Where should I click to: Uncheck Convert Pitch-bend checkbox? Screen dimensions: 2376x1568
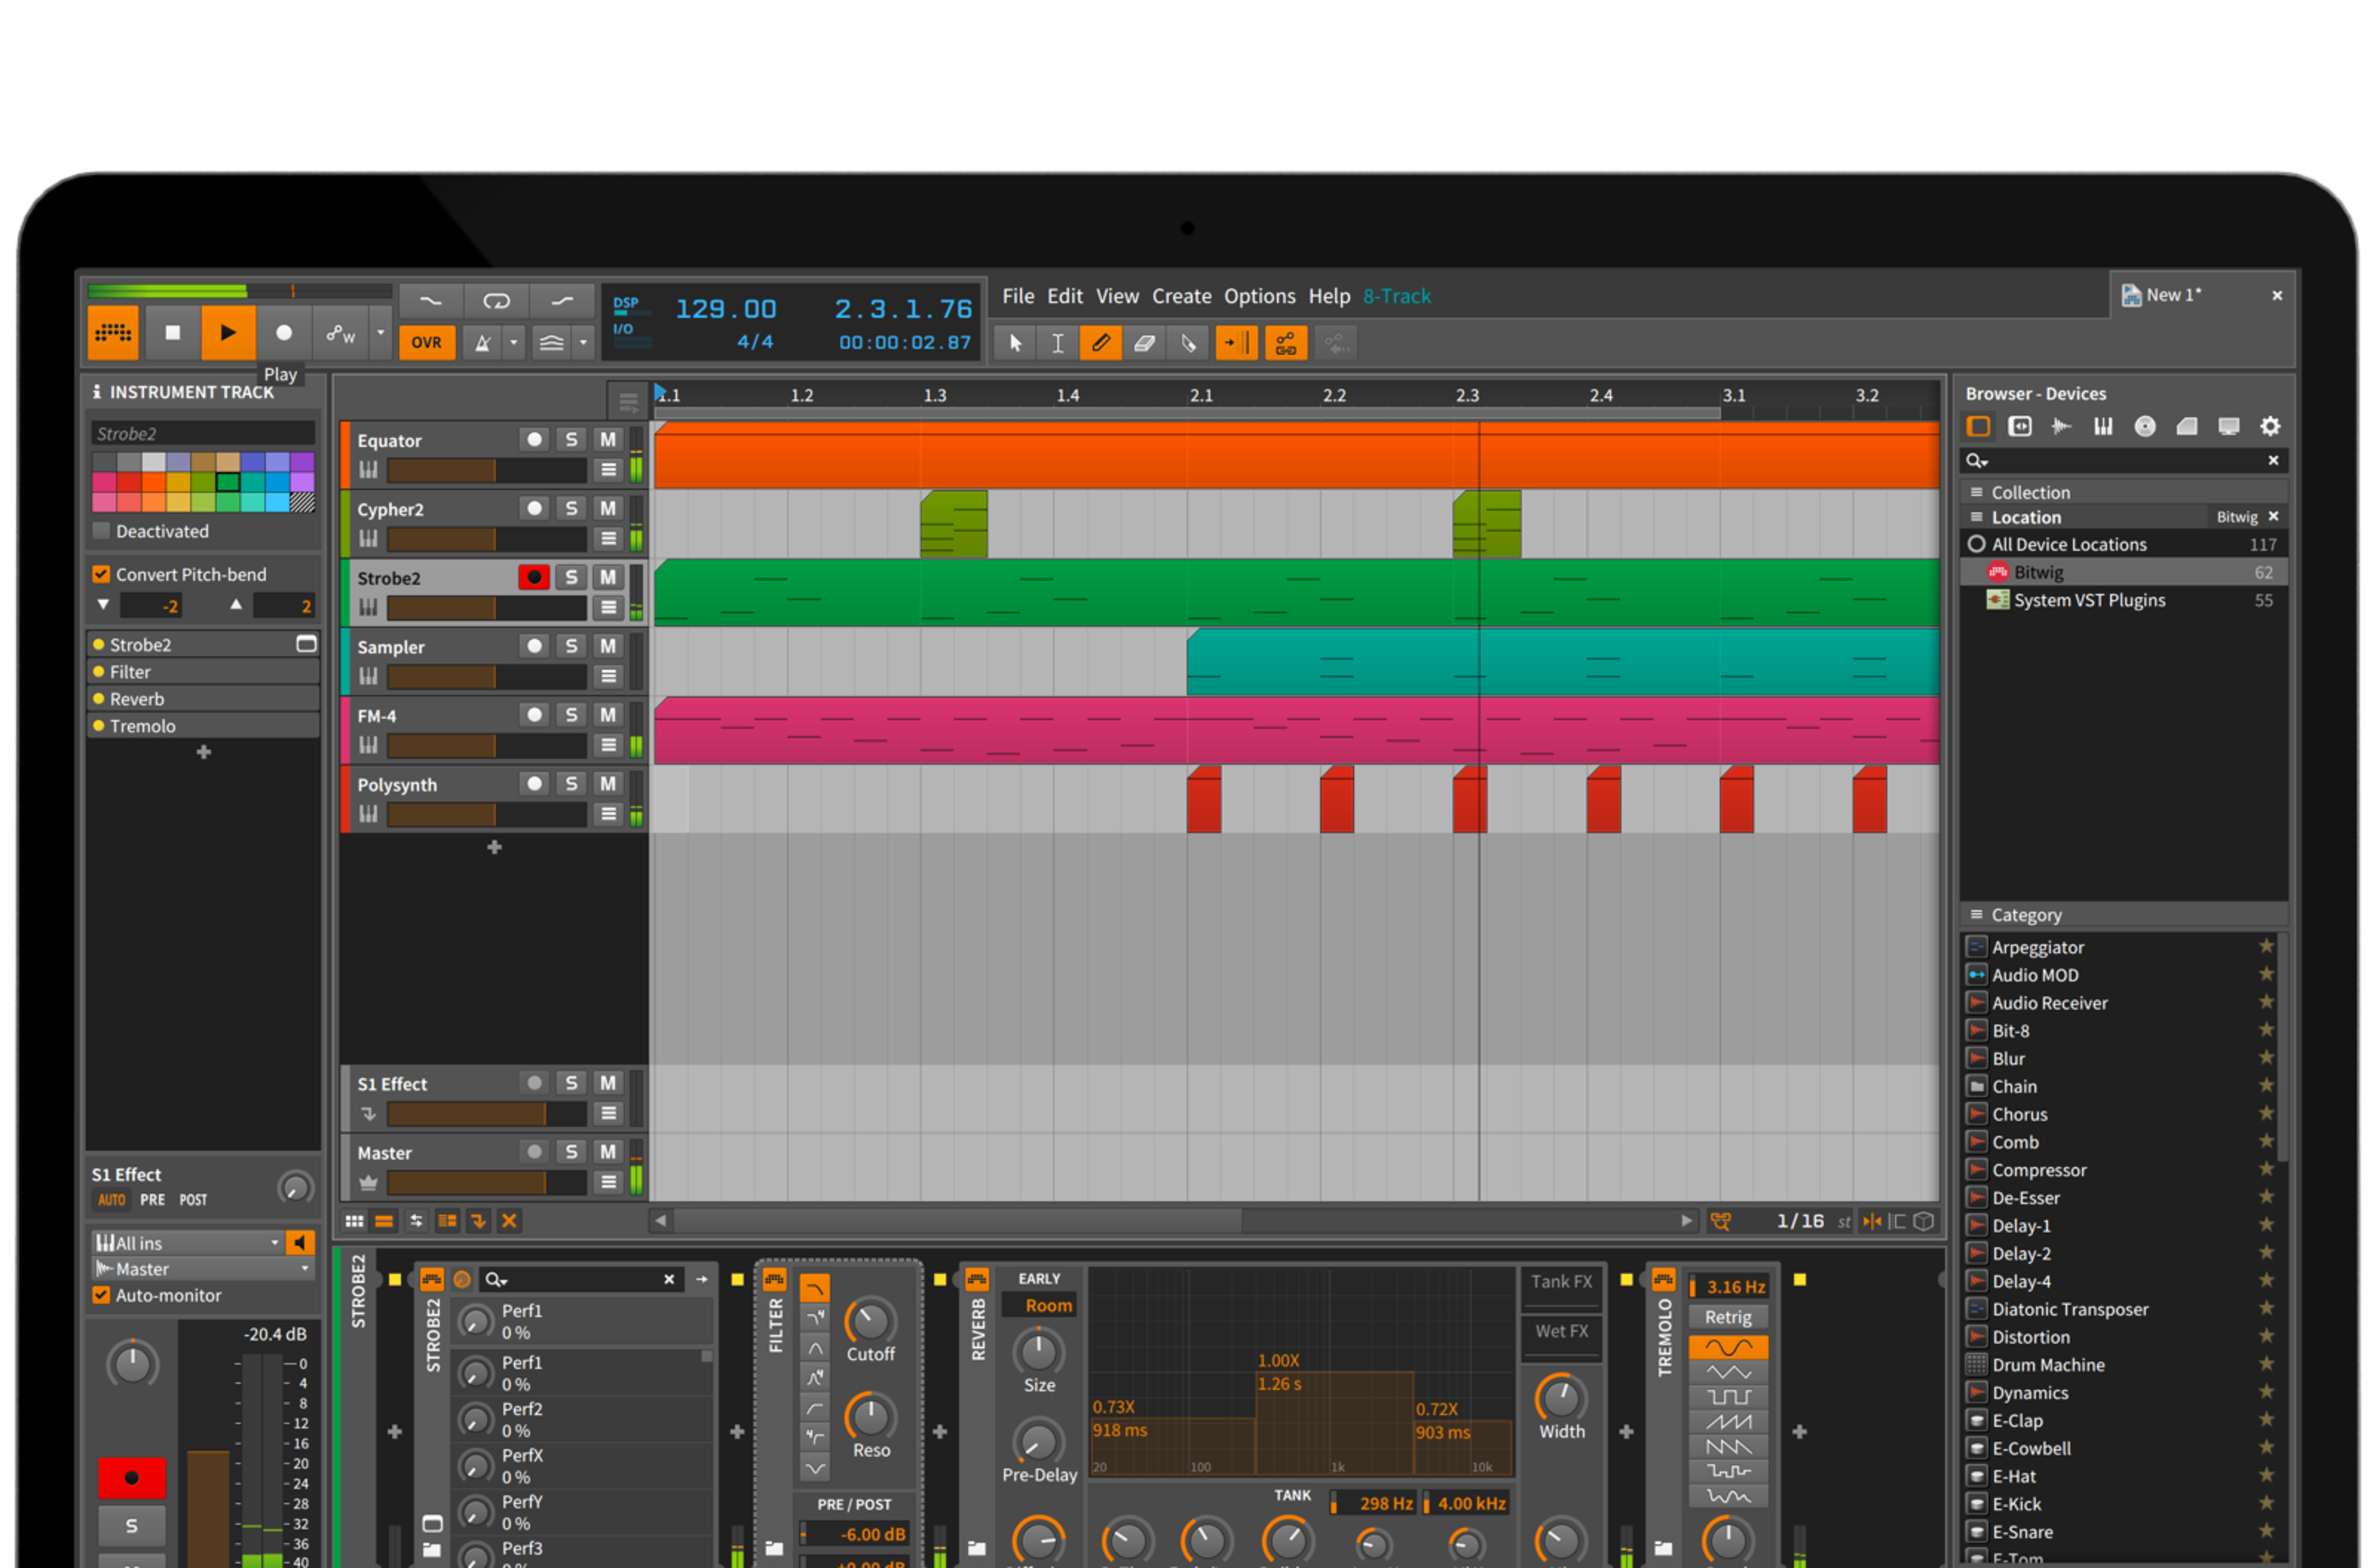[101, 574]
